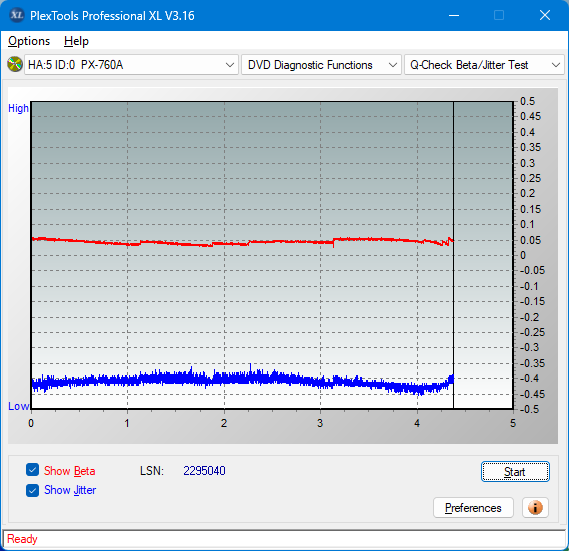Click the LSN value 2295040
This screenshot has width=569, height=551.
204,471
